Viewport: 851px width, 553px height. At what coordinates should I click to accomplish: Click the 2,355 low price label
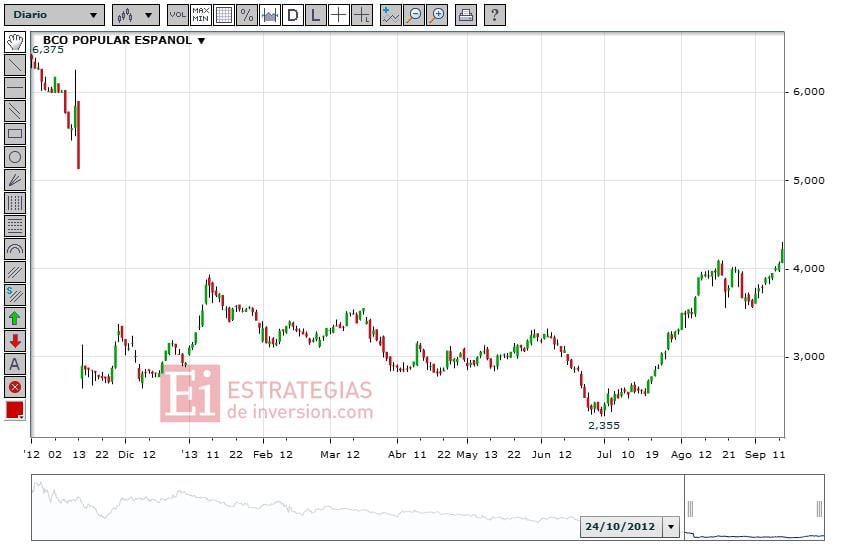(x=604, y=425)
